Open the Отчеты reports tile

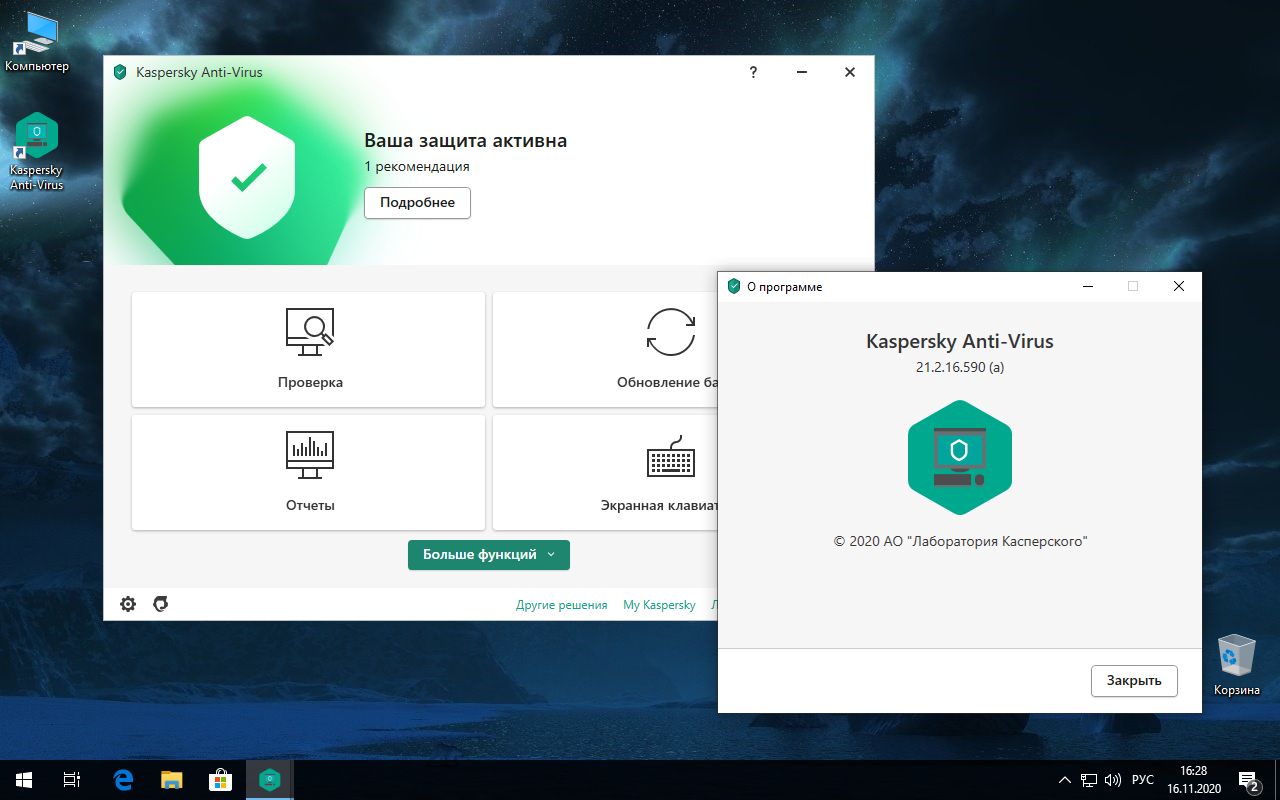pos(308,472)
